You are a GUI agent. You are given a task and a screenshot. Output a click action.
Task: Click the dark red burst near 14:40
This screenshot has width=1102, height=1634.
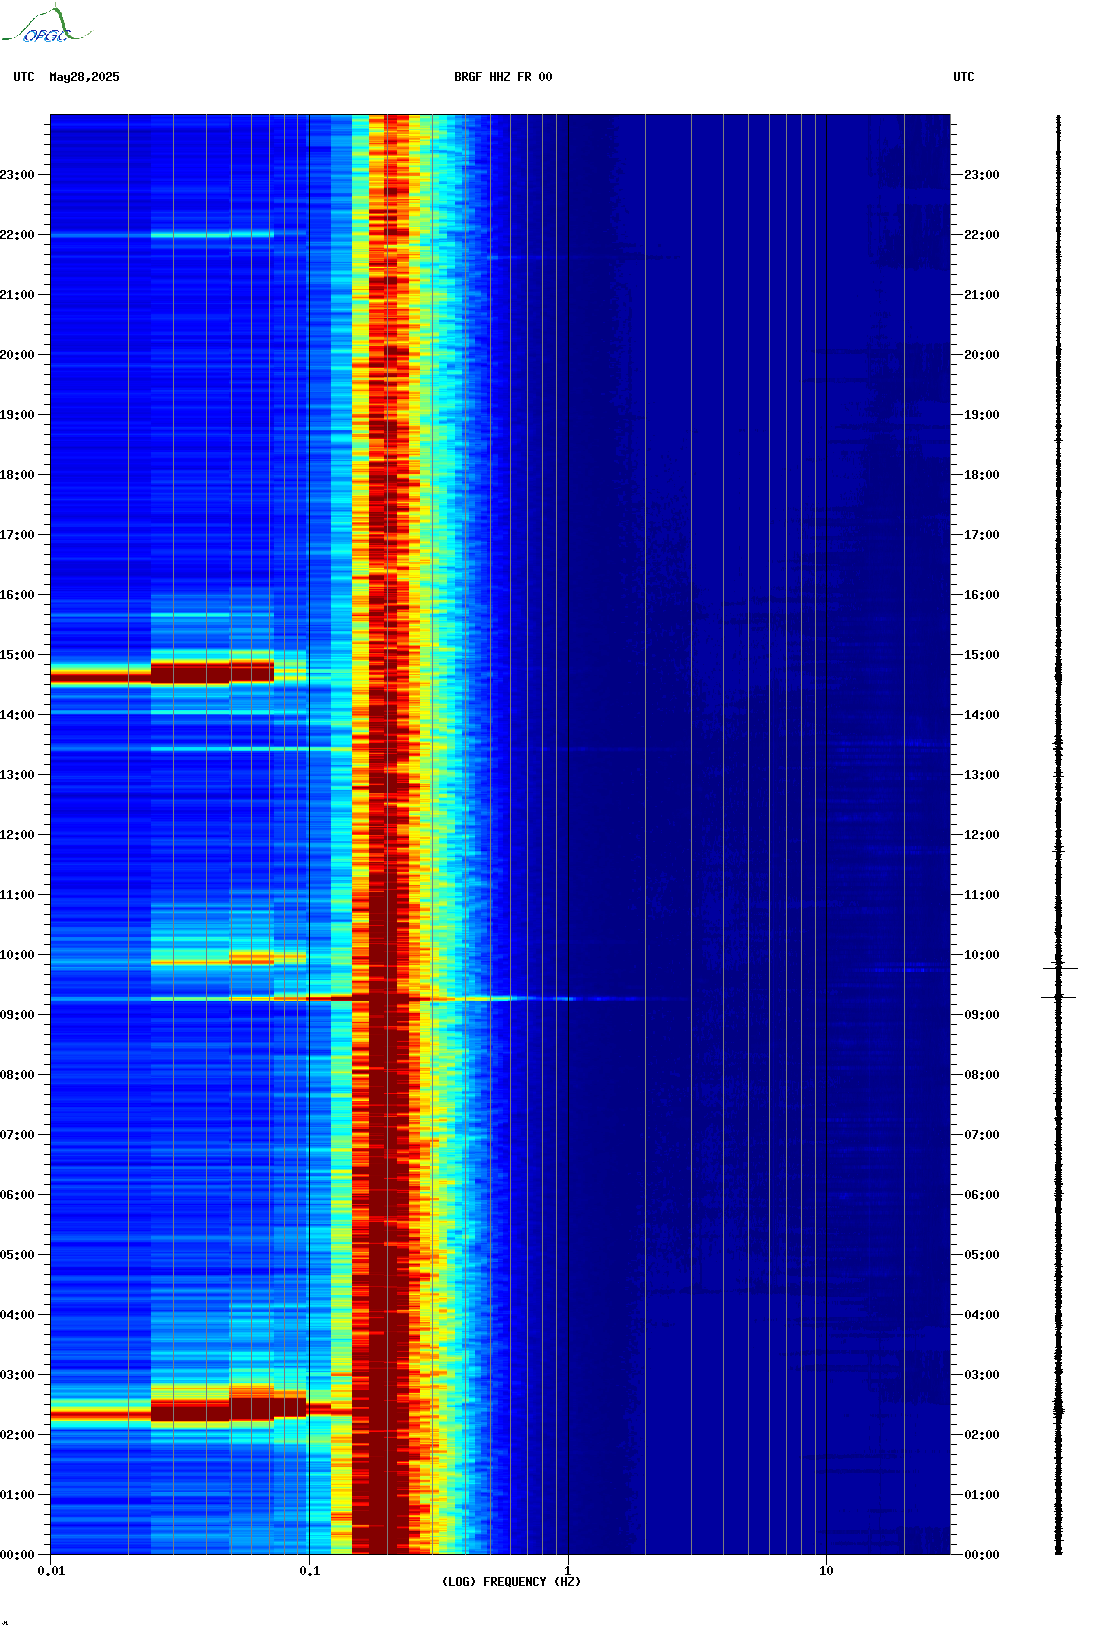(x=162, y=673)
